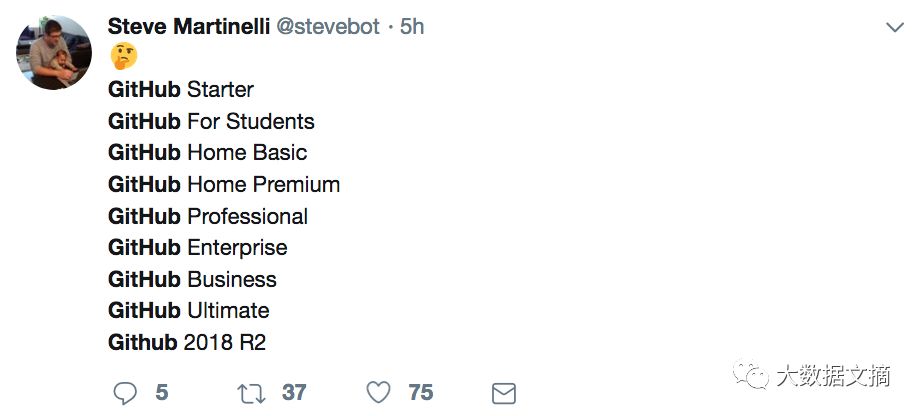
Task: Click the GitHub For Students line
Action: pos(211,121)
